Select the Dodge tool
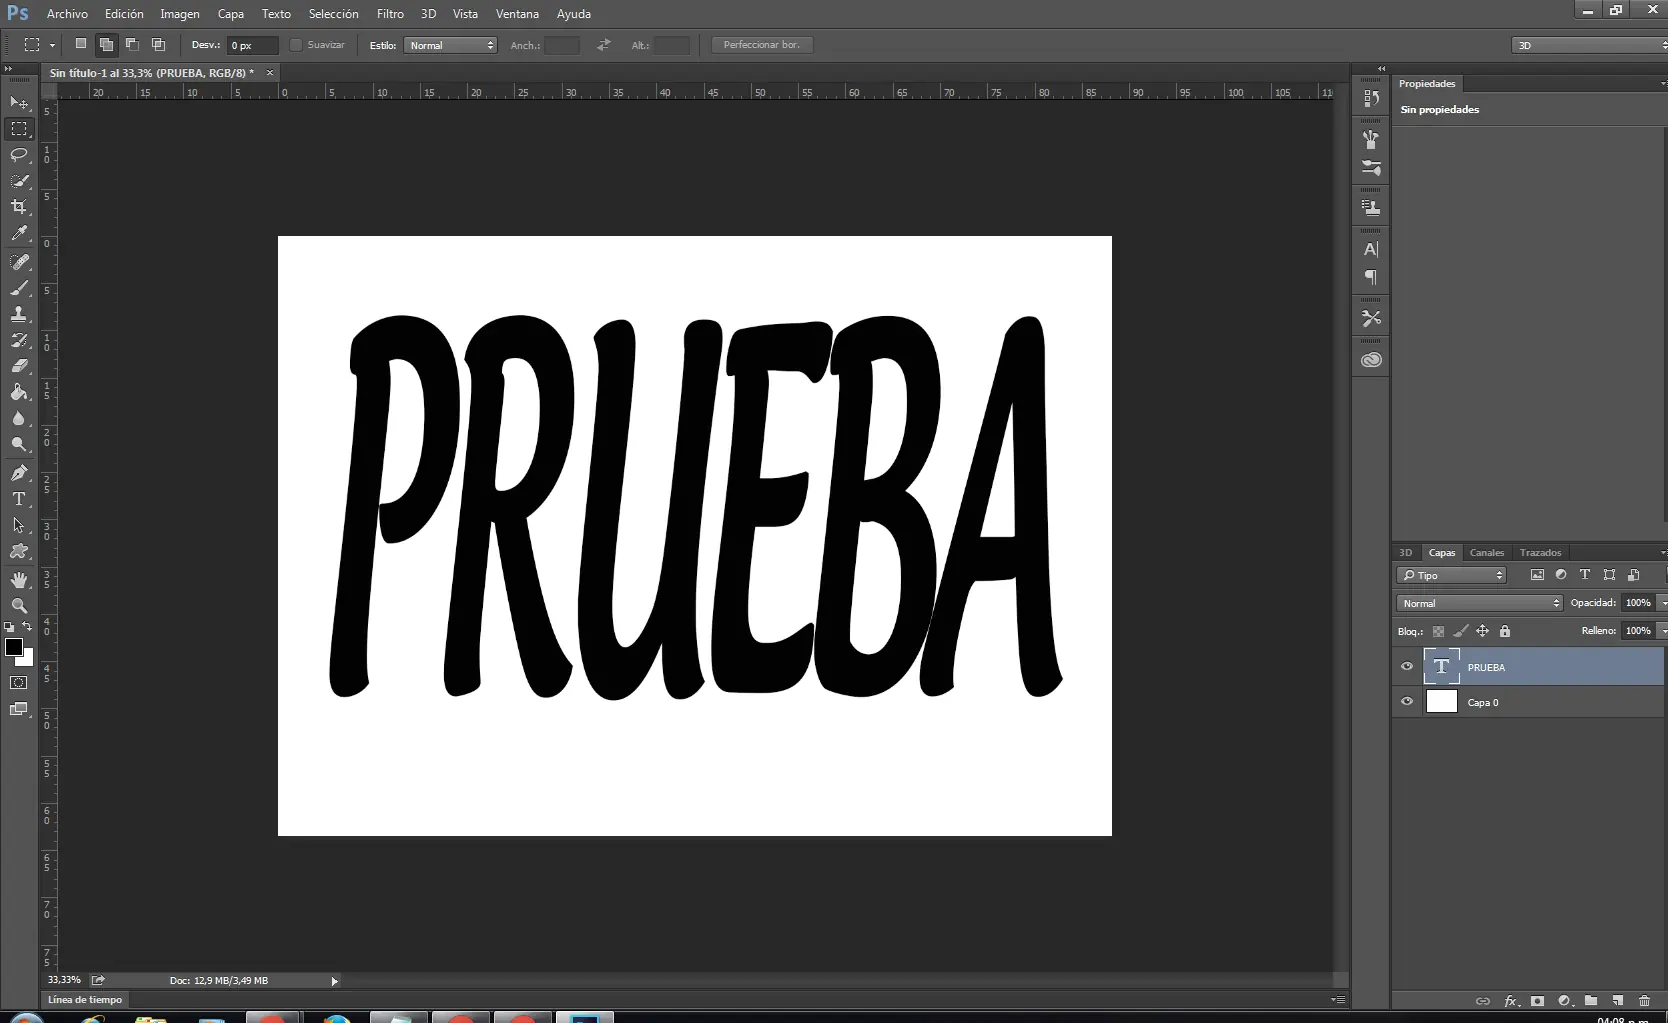Viewport: 1668px width, 1023px height. 19,444
